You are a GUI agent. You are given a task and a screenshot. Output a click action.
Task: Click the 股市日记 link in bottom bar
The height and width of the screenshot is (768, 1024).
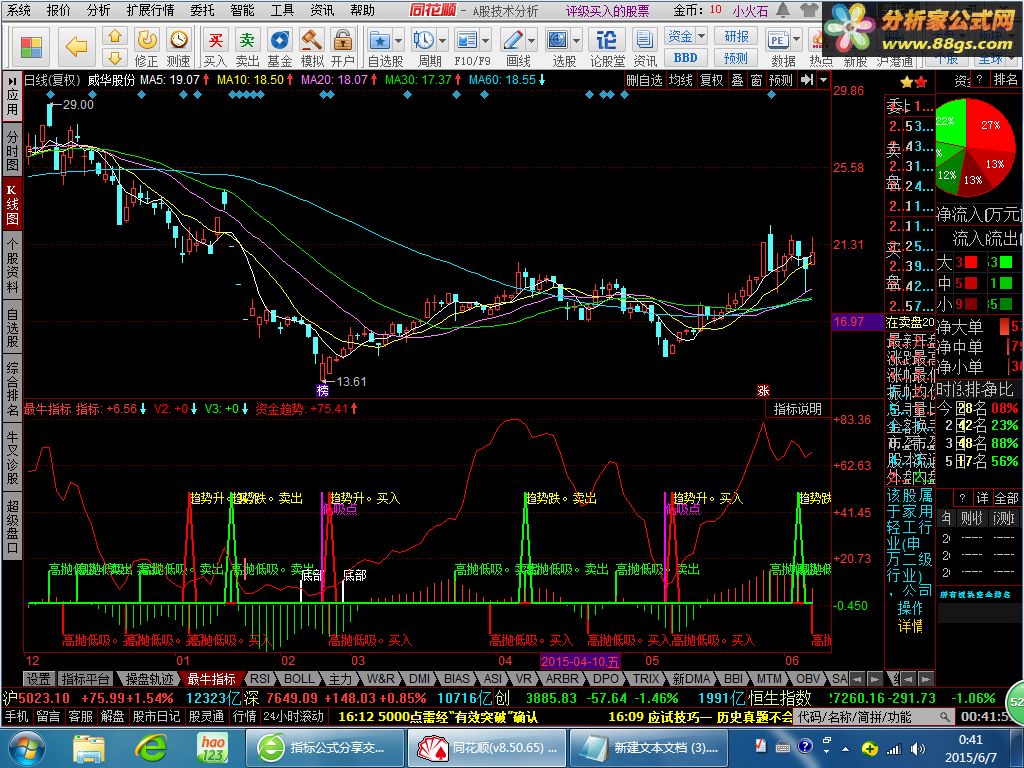(156, 716)
